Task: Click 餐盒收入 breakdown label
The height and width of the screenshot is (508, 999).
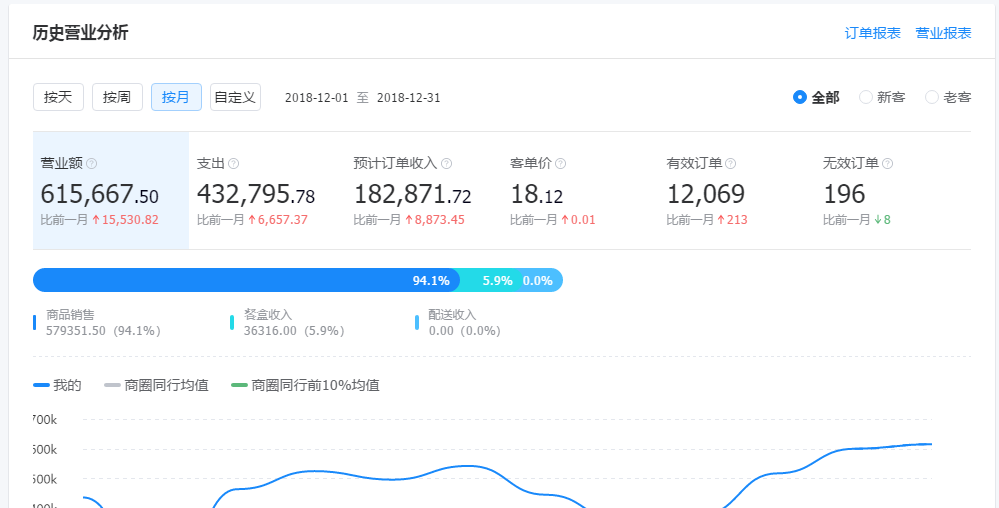Action: (x=268, y=315)
